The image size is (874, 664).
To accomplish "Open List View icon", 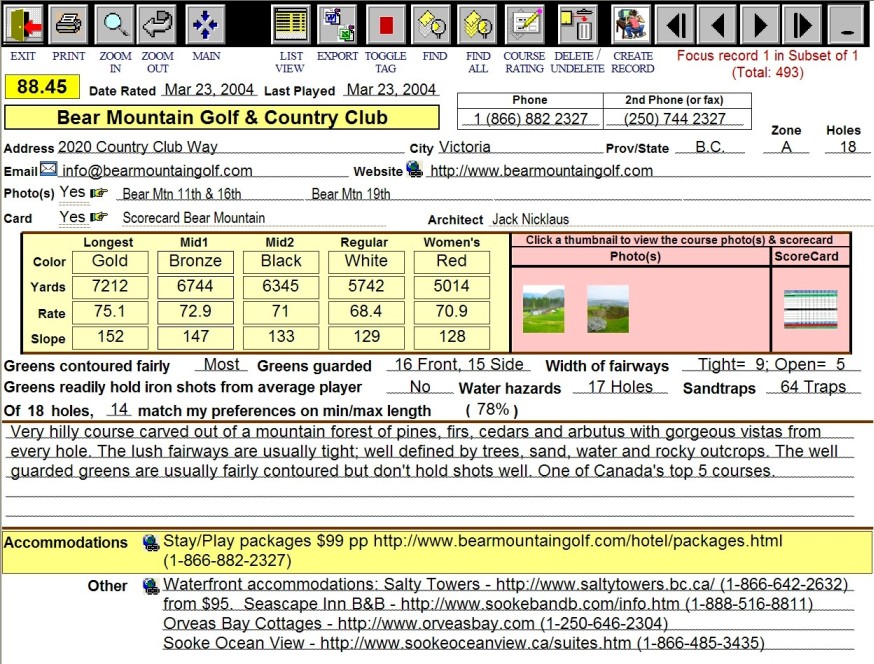I will click(290, 25).
